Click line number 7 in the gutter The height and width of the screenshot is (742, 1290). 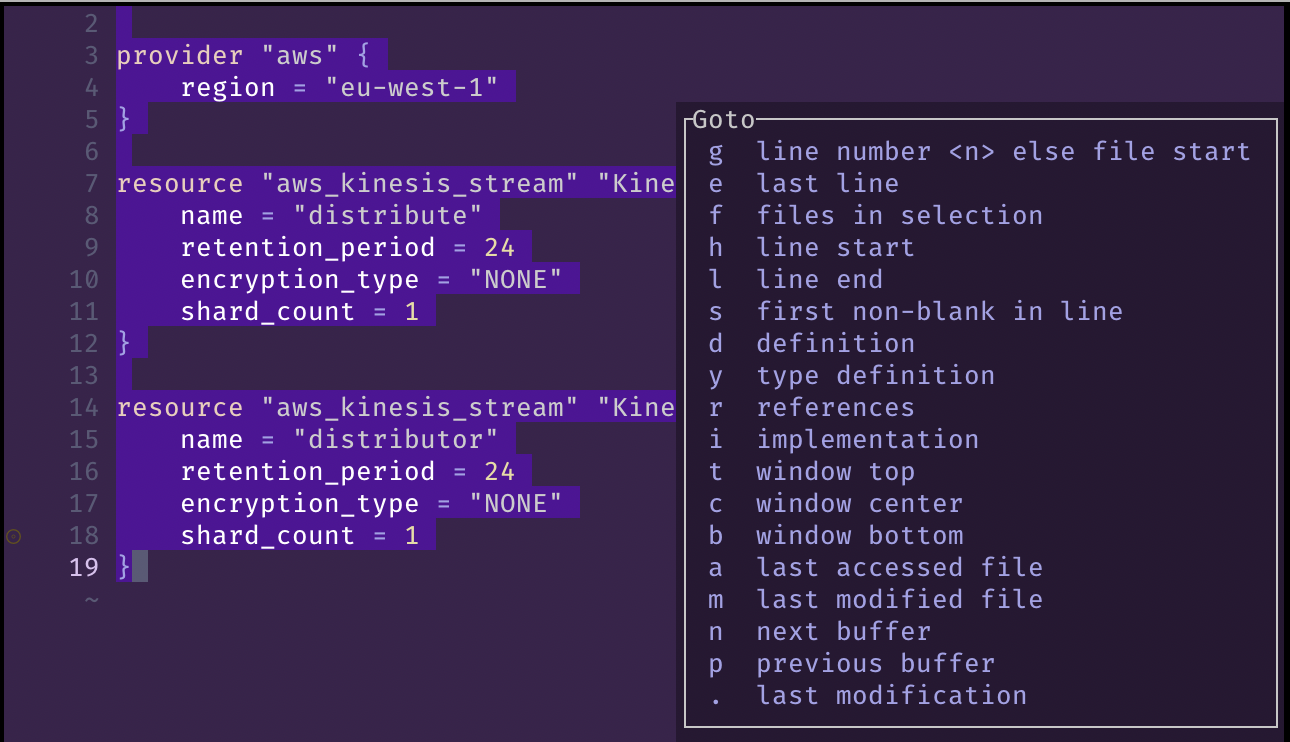(92, 184)
